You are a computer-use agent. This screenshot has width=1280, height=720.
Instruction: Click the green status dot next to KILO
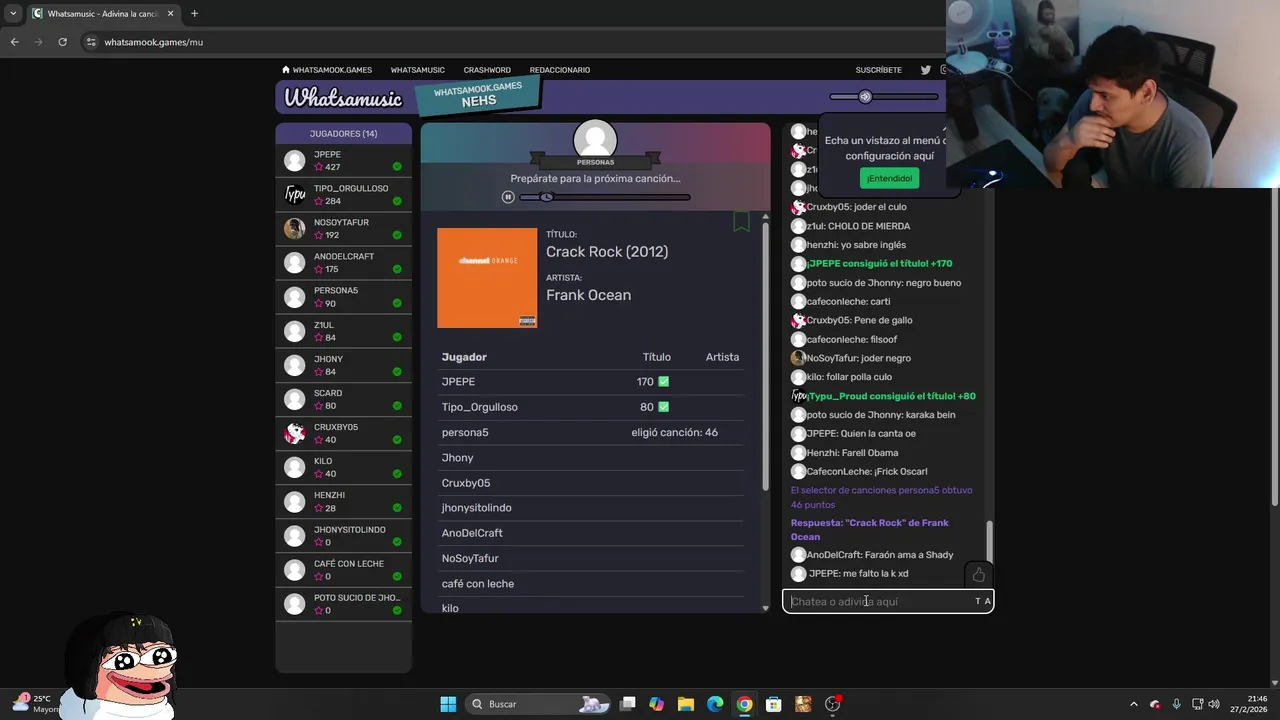click(397, 474)
